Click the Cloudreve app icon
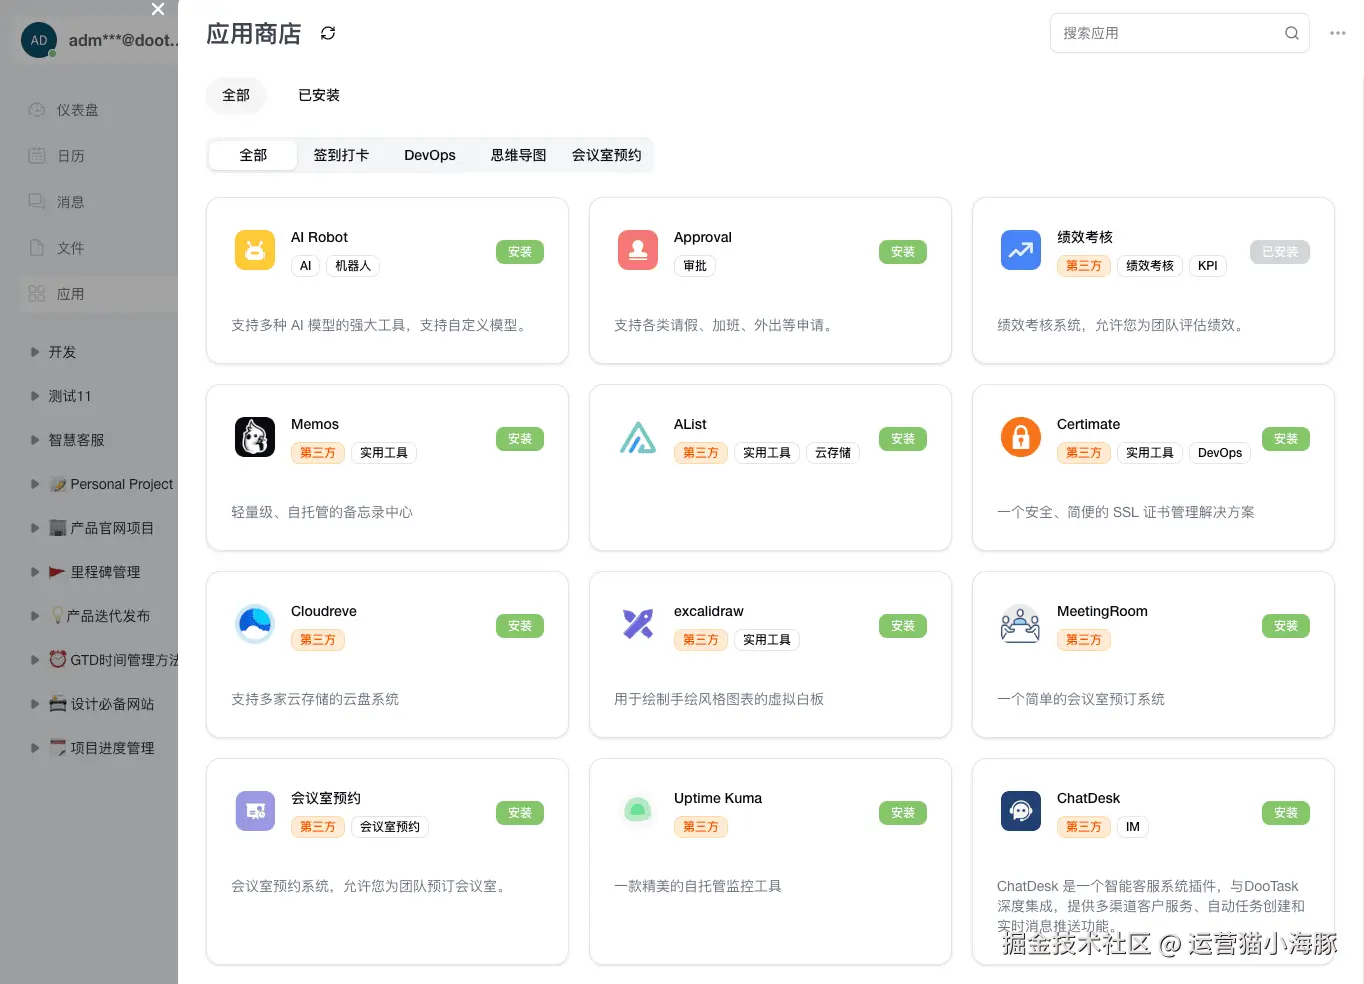This screenshot has width=1364, height=984. (255, 624)
